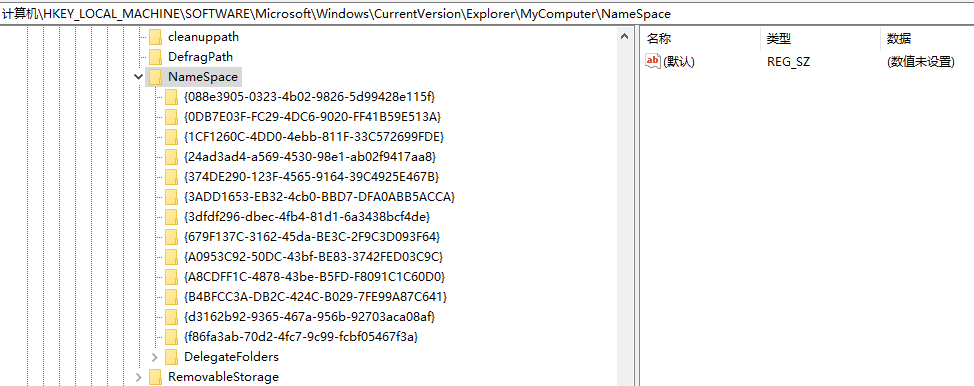
Task: Click the tree pane scroll-up arrow
Action: [624, 37]
